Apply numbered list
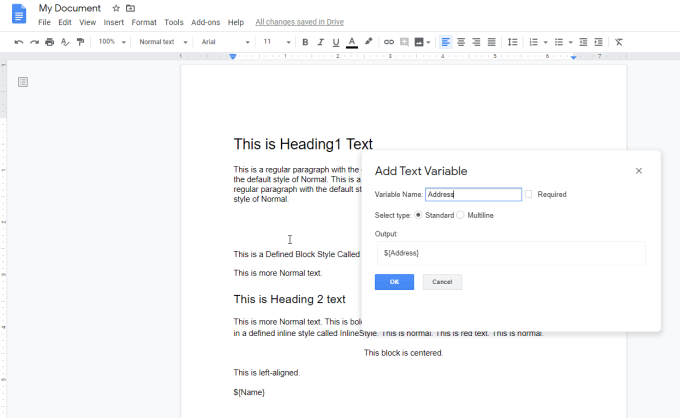 click(x=533, y=42)
